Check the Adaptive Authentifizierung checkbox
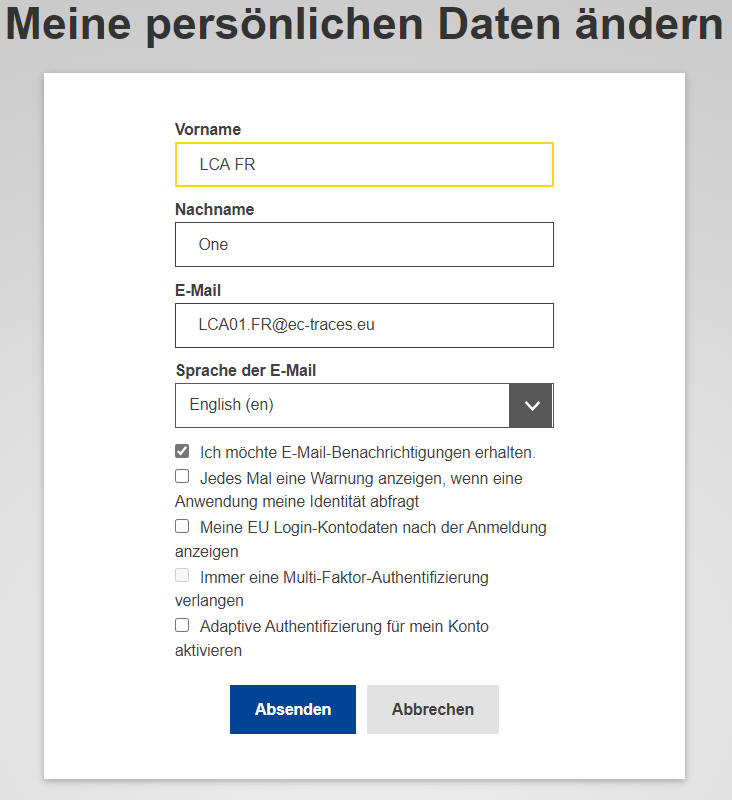This screenshot has width=732, height=800. [x=182, y=625]
